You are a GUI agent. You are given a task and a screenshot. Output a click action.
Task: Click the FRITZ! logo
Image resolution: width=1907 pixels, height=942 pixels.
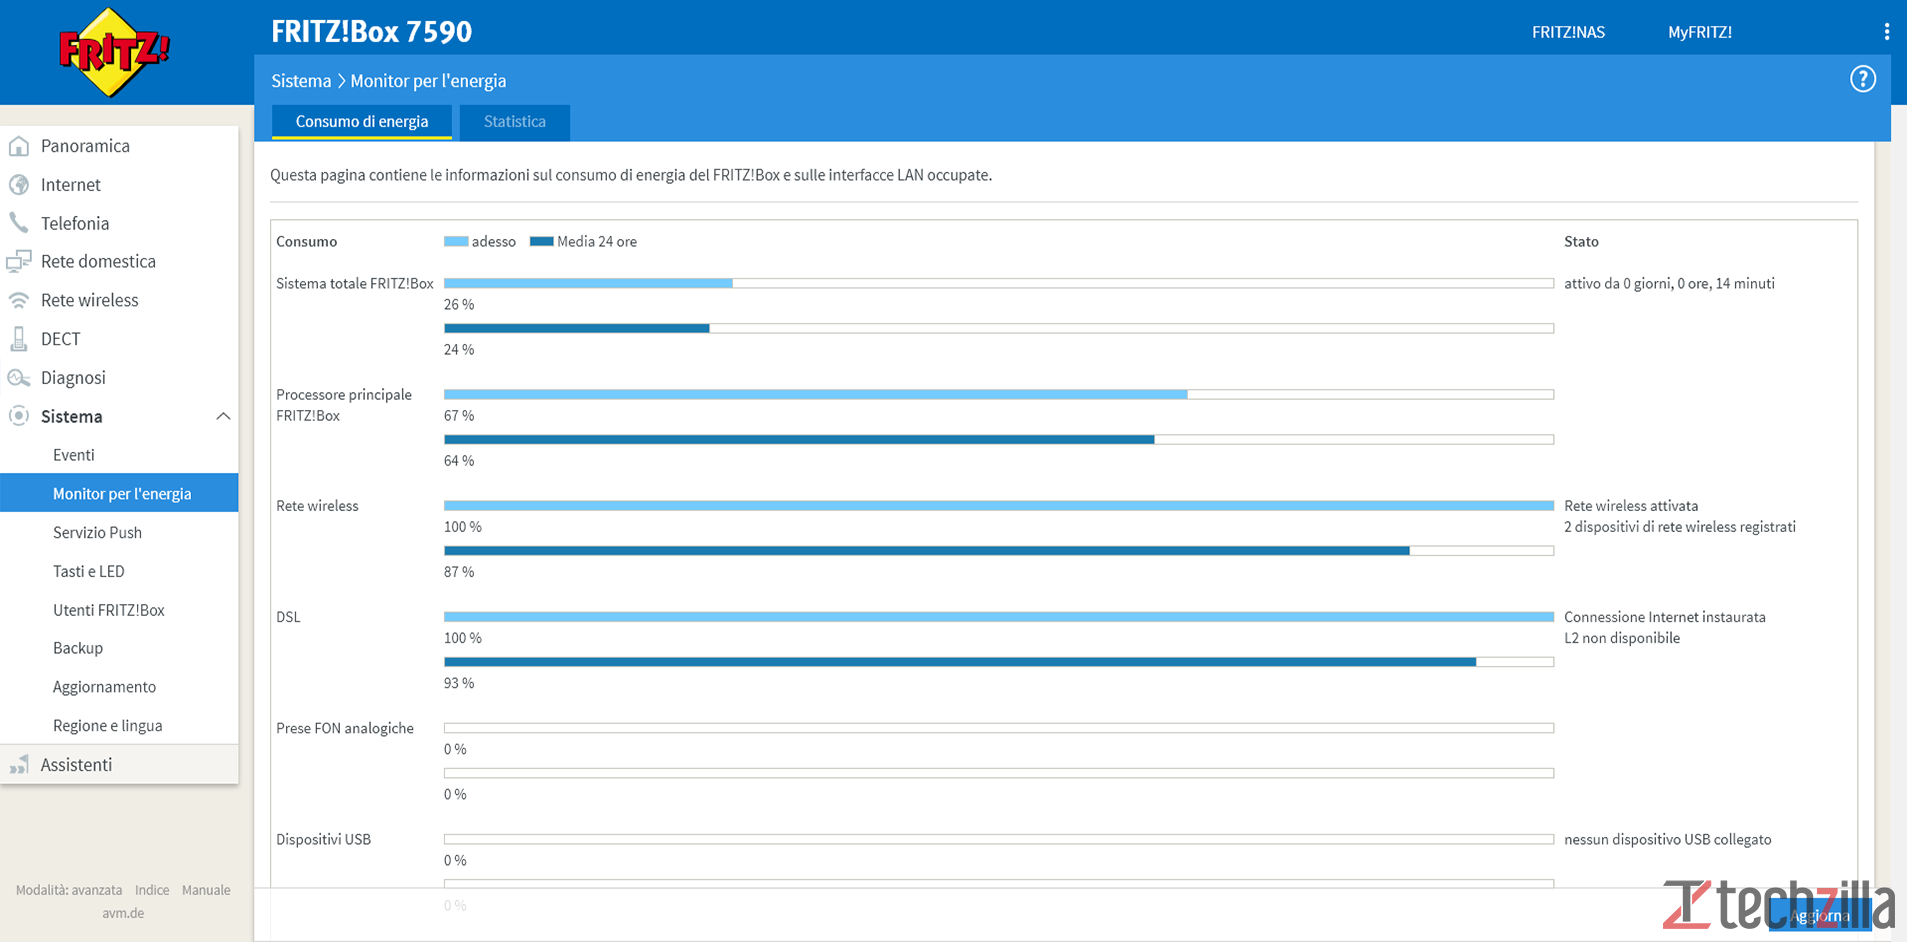point(114,52)
